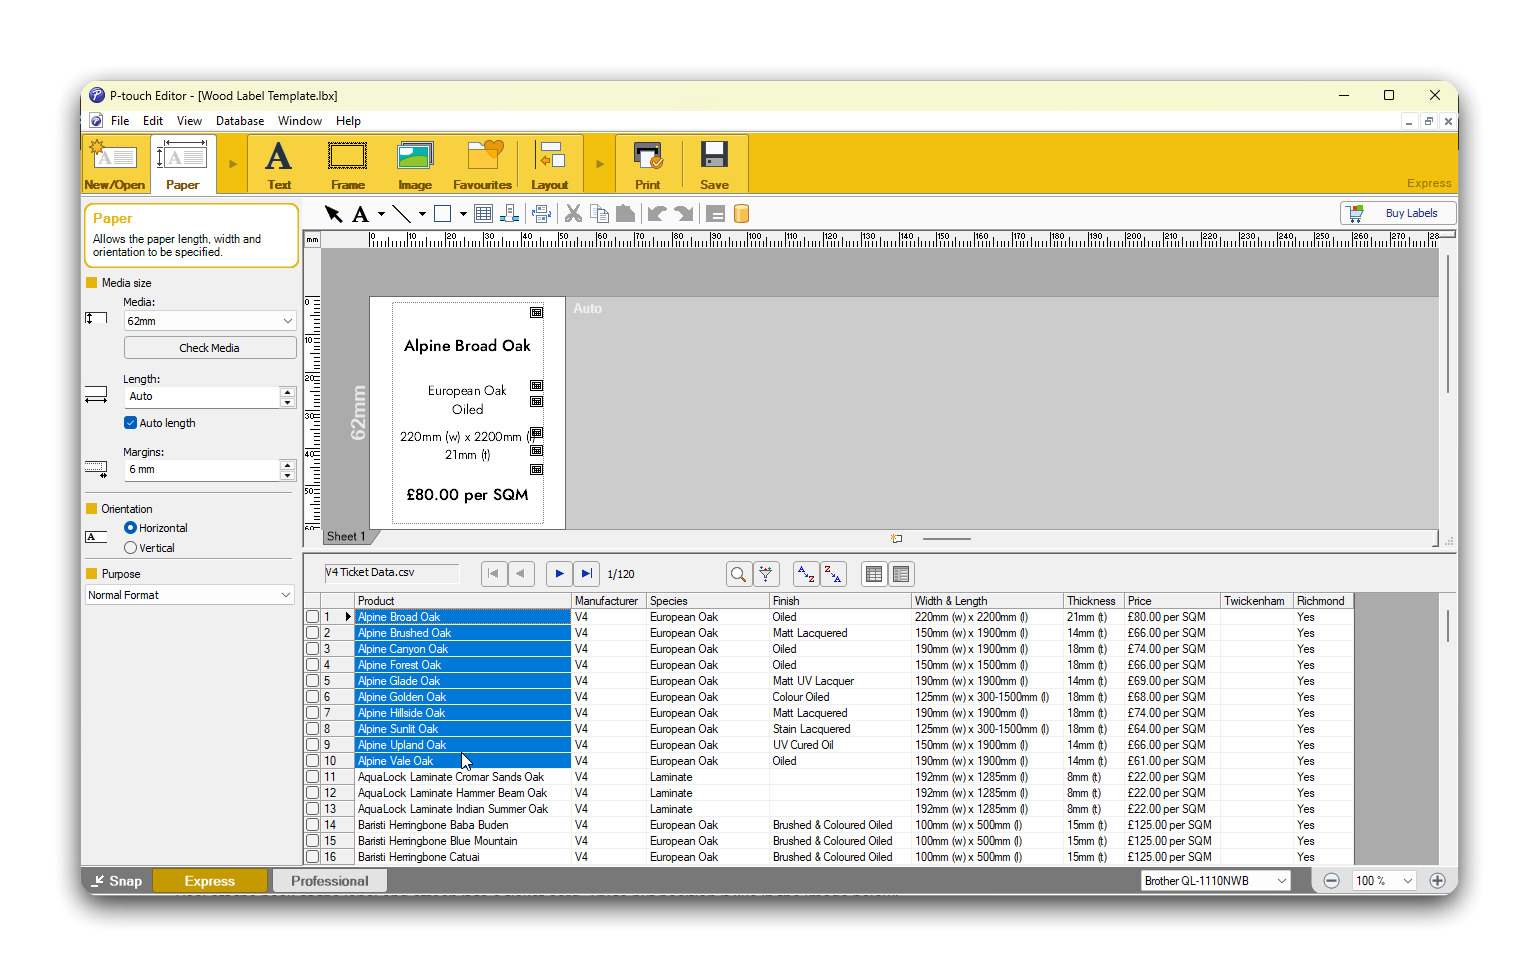Open the Database menu

240,121
